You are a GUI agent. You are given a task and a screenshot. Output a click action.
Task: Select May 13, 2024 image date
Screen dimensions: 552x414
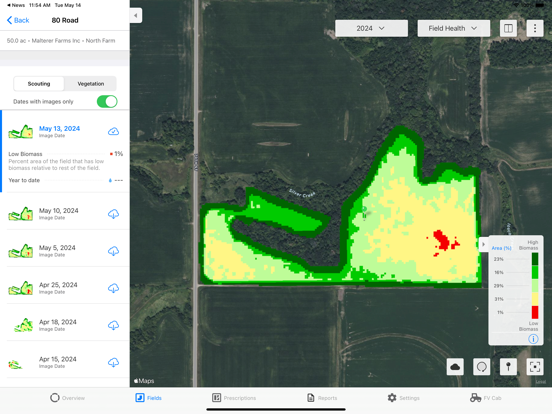[59, 128]
